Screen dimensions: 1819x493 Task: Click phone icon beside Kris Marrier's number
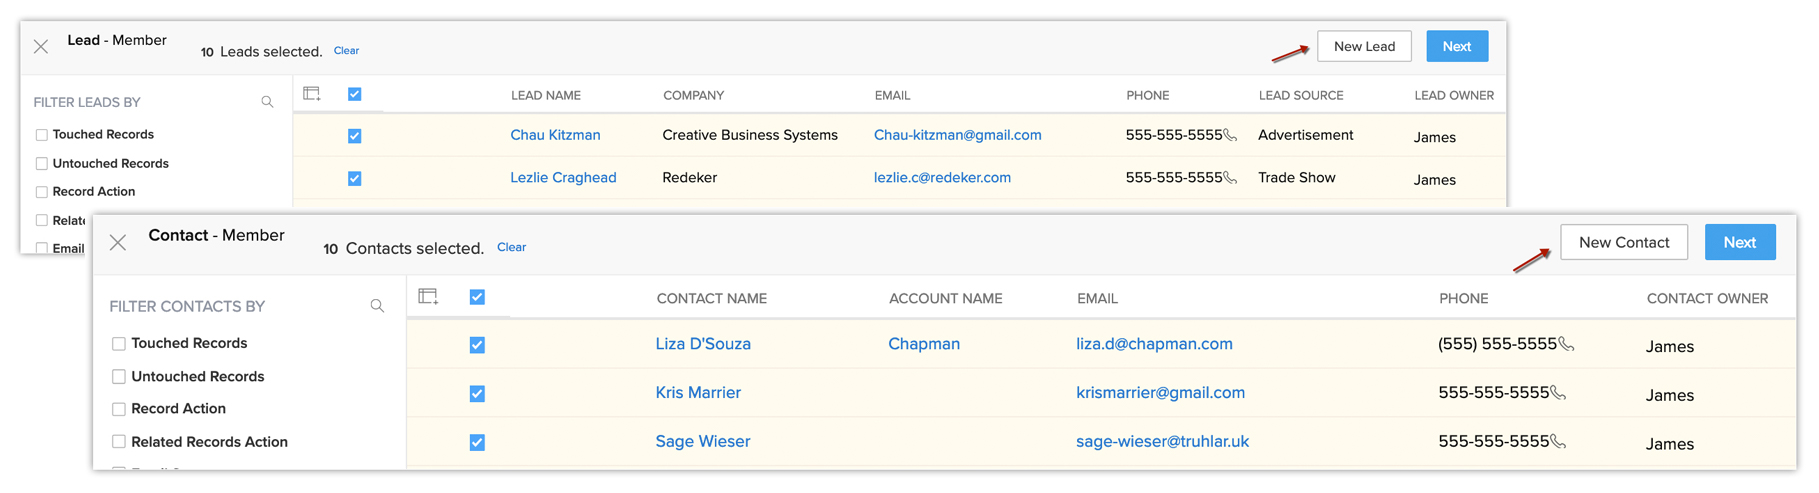pos(1558,393)
